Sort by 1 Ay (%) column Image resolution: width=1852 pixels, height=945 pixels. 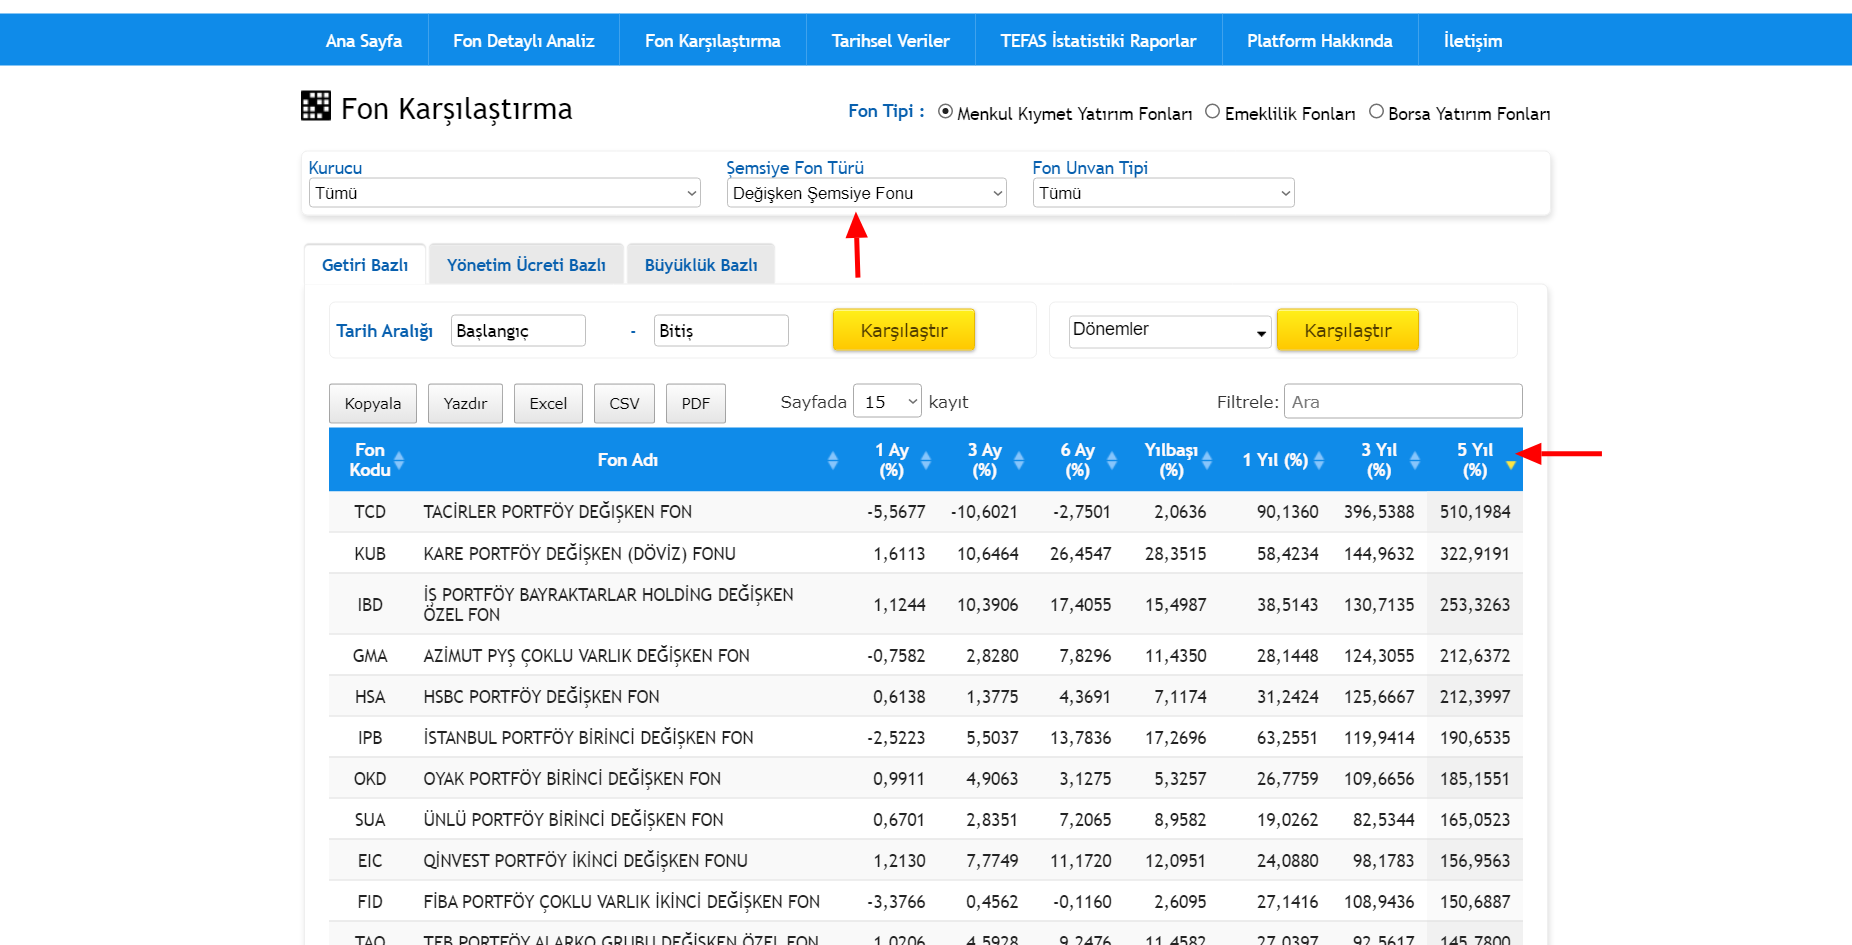(925, 460)
